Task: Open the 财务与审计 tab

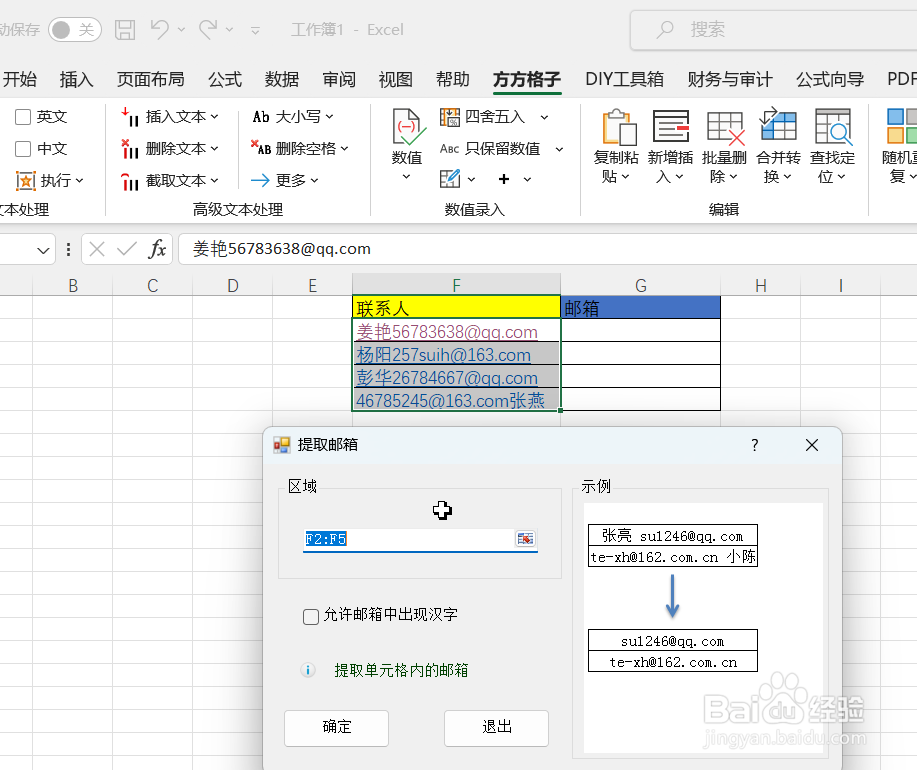Action: [x=730, y=79]
